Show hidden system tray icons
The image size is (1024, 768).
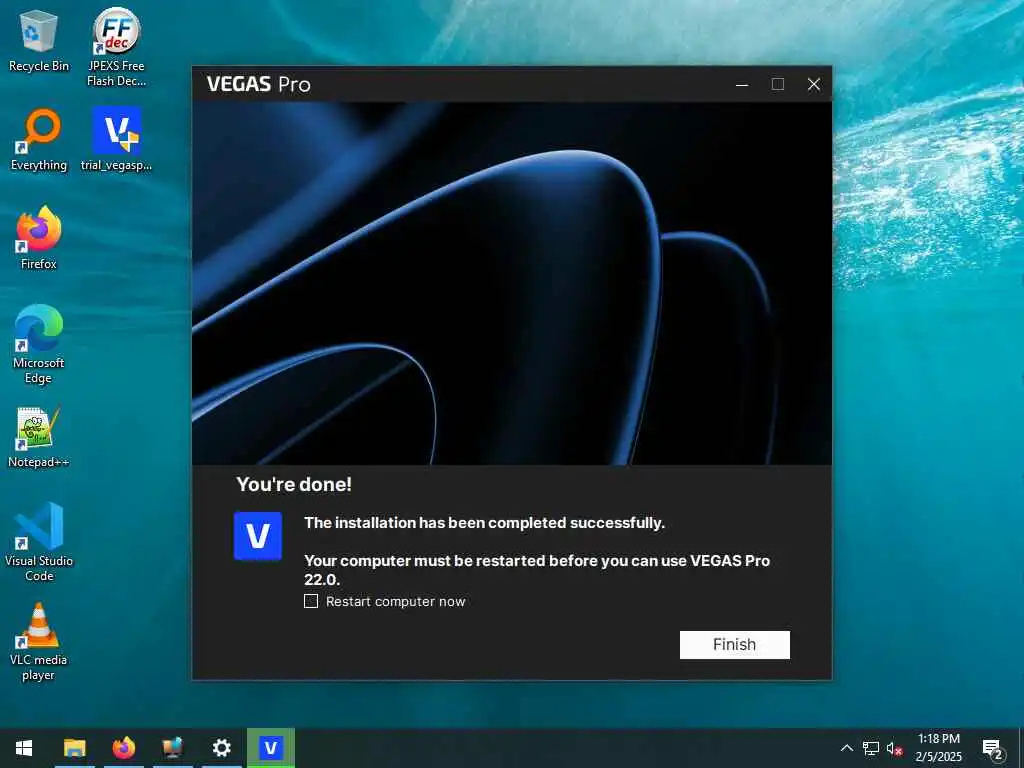[x=846, y=748]
